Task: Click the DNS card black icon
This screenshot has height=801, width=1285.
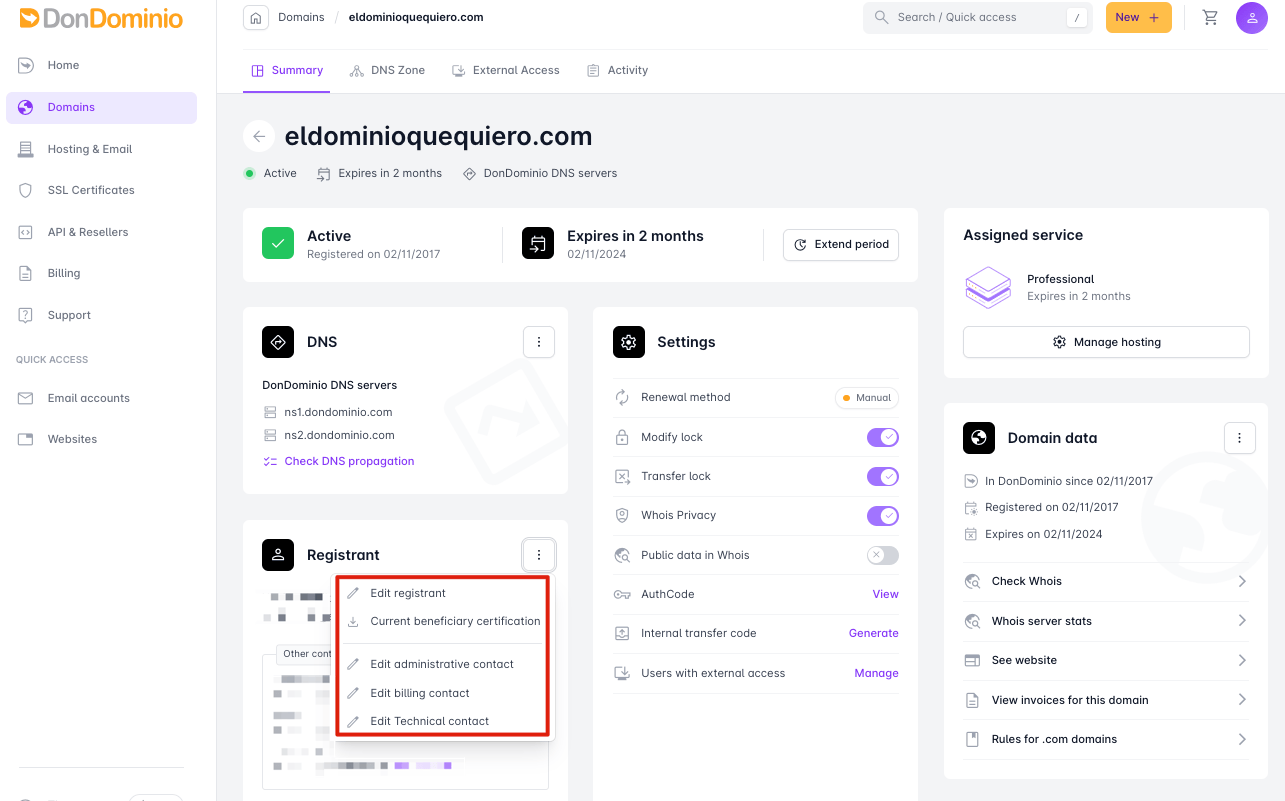Action: click(x=278, y=342)
